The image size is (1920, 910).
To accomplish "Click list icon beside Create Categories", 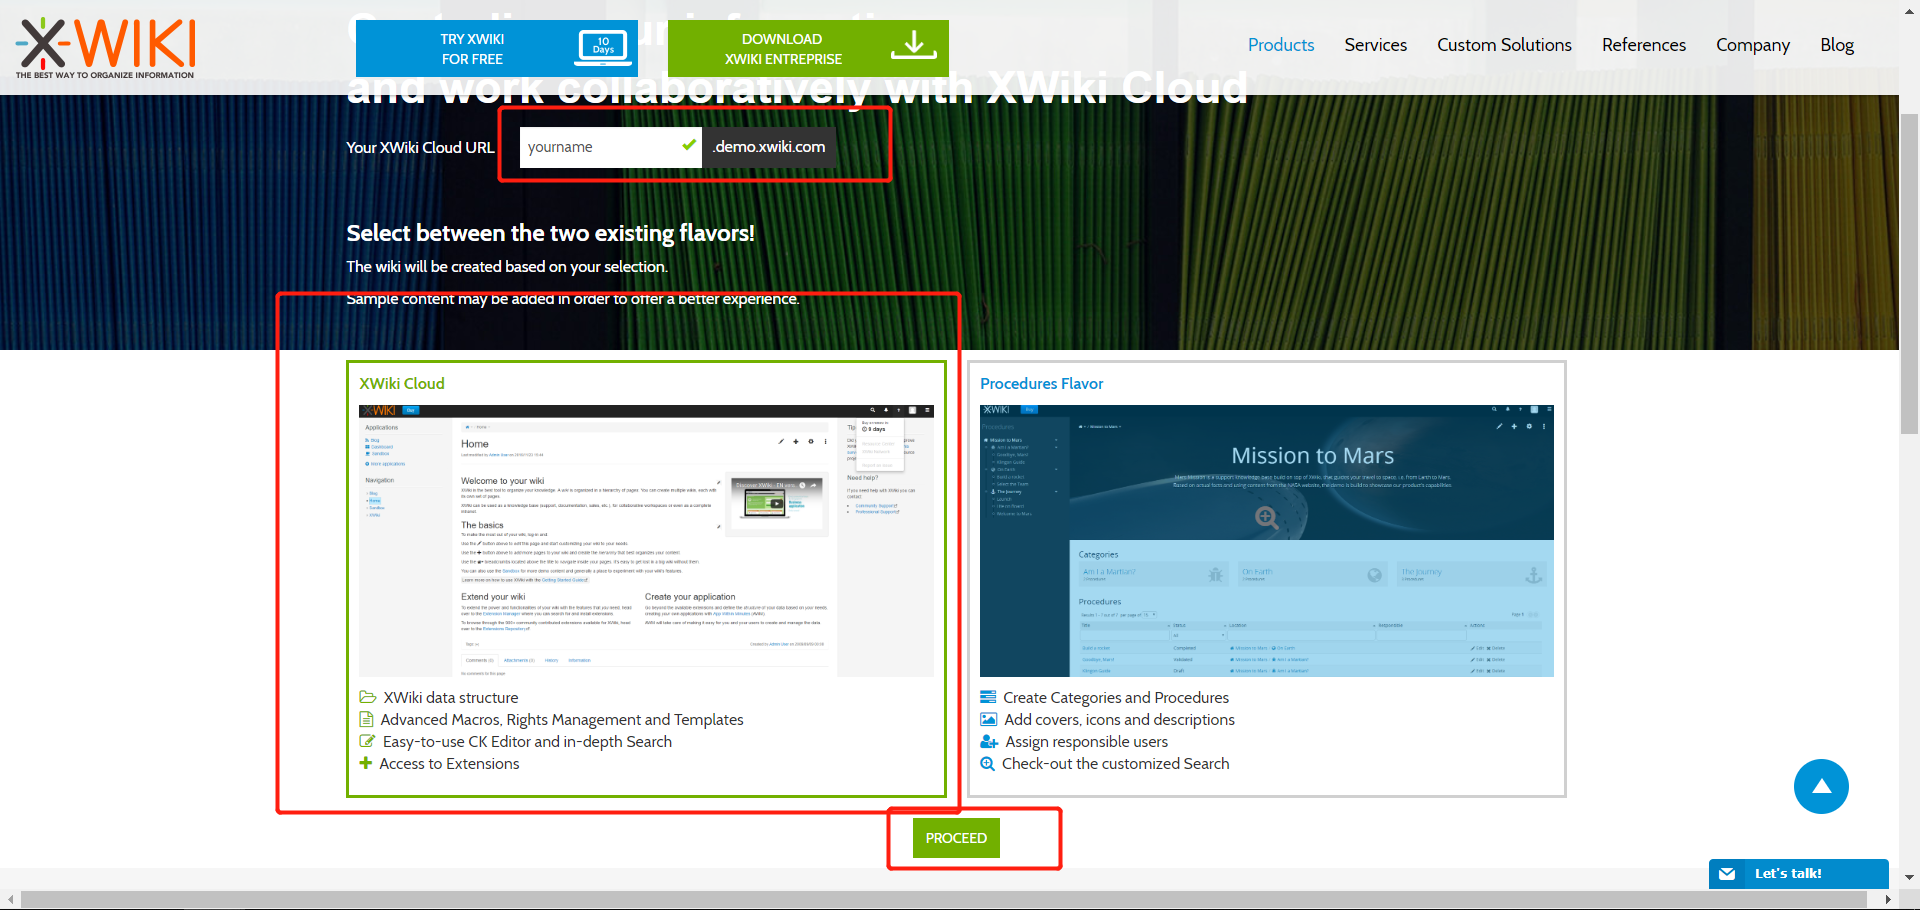I will tap(988, 697).
